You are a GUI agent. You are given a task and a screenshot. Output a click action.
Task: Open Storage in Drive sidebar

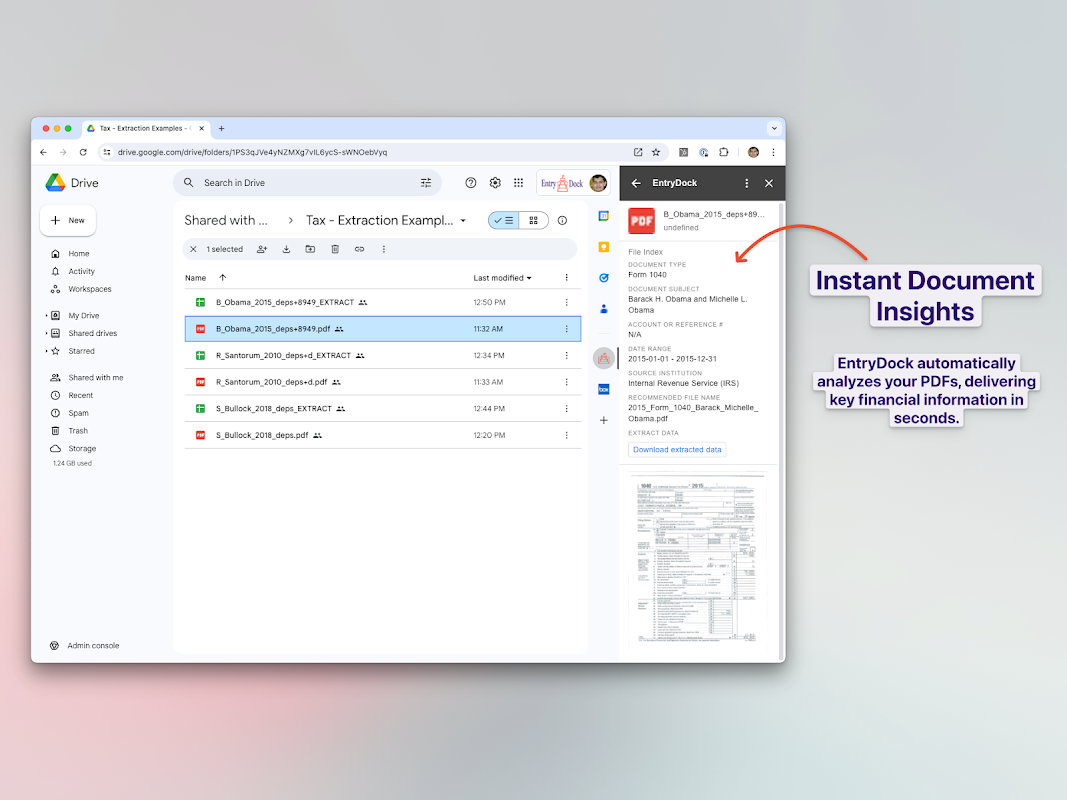coord(82,448)
